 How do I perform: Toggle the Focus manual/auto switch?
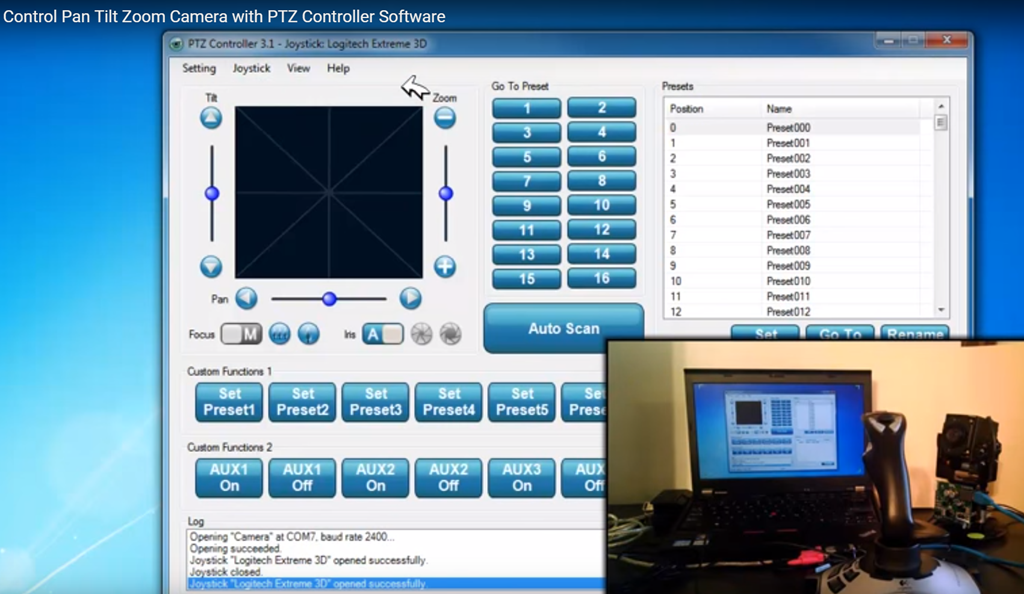[242, 334]
